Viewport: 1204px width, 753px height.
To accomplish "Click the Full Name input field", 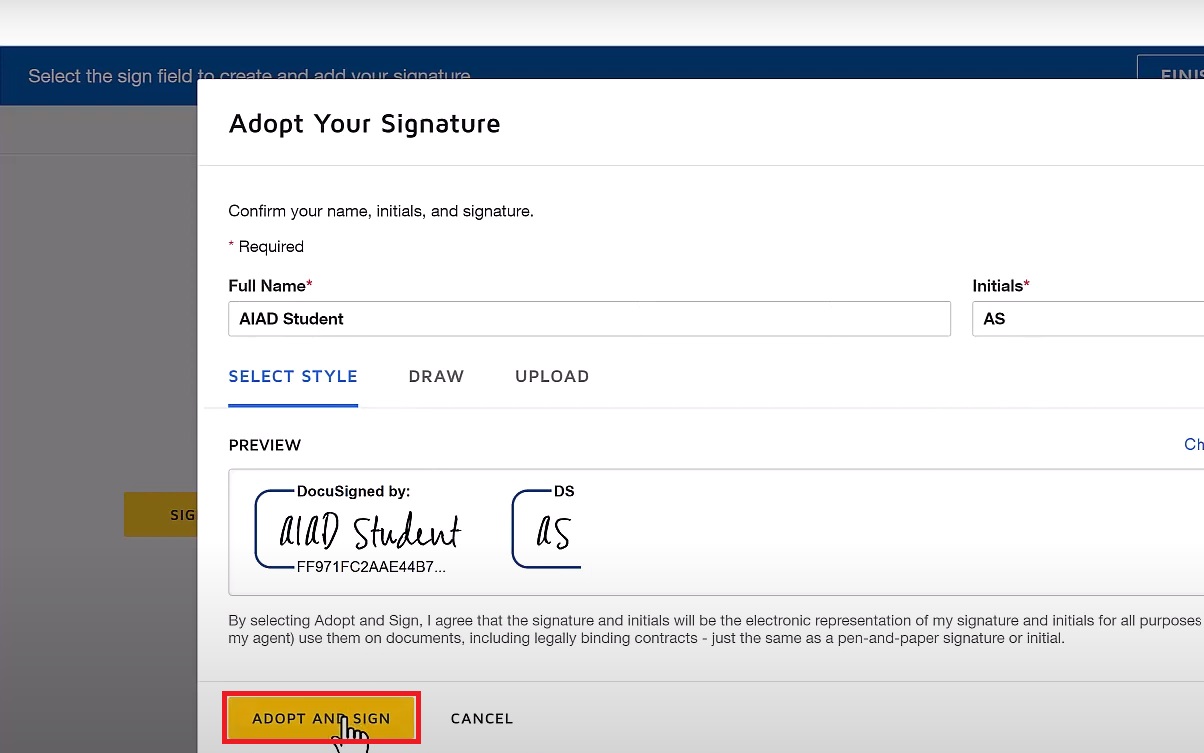I will pyautogui.click(x=589, y=319).
